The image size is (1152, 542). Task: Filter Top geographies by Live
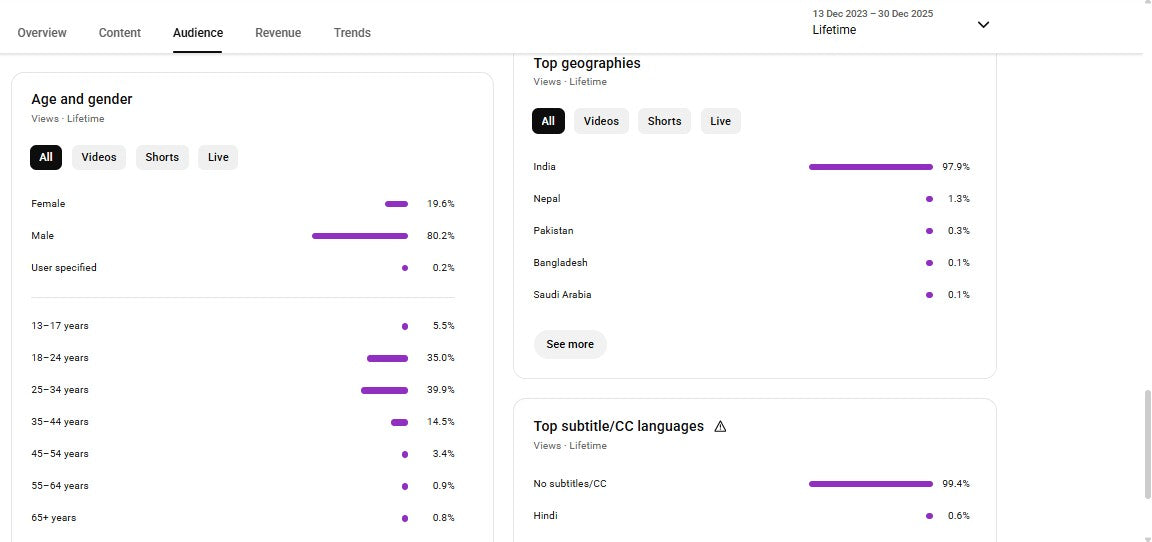720,121
